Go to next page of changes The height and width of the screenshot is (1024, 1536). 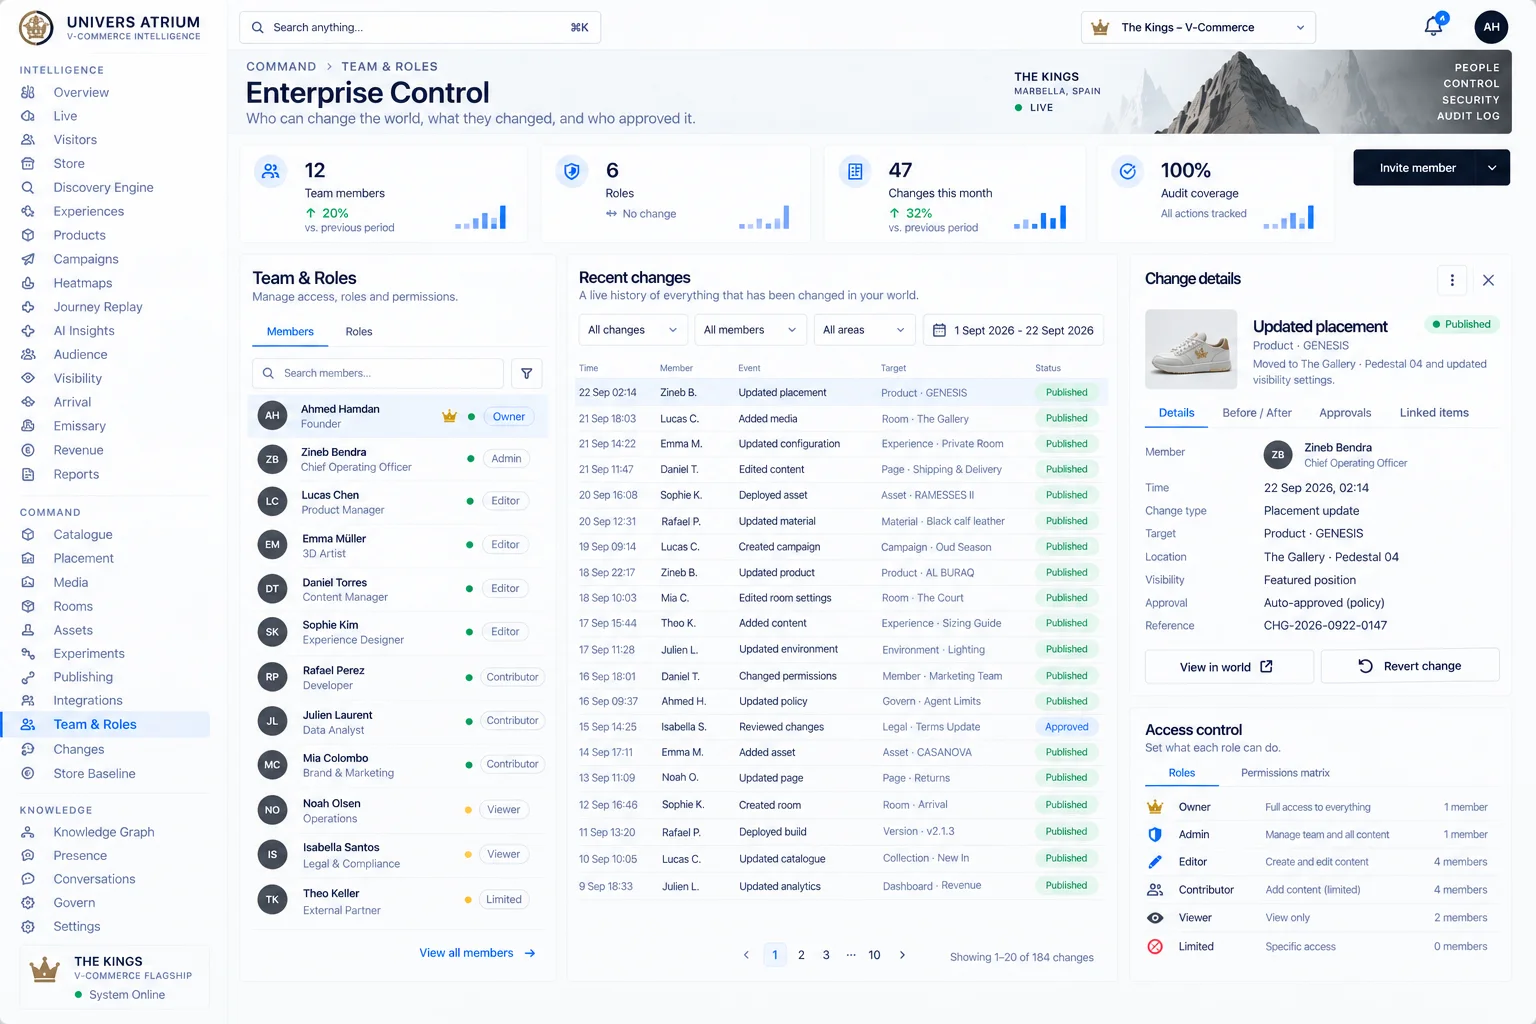click(x=902, y=955)
